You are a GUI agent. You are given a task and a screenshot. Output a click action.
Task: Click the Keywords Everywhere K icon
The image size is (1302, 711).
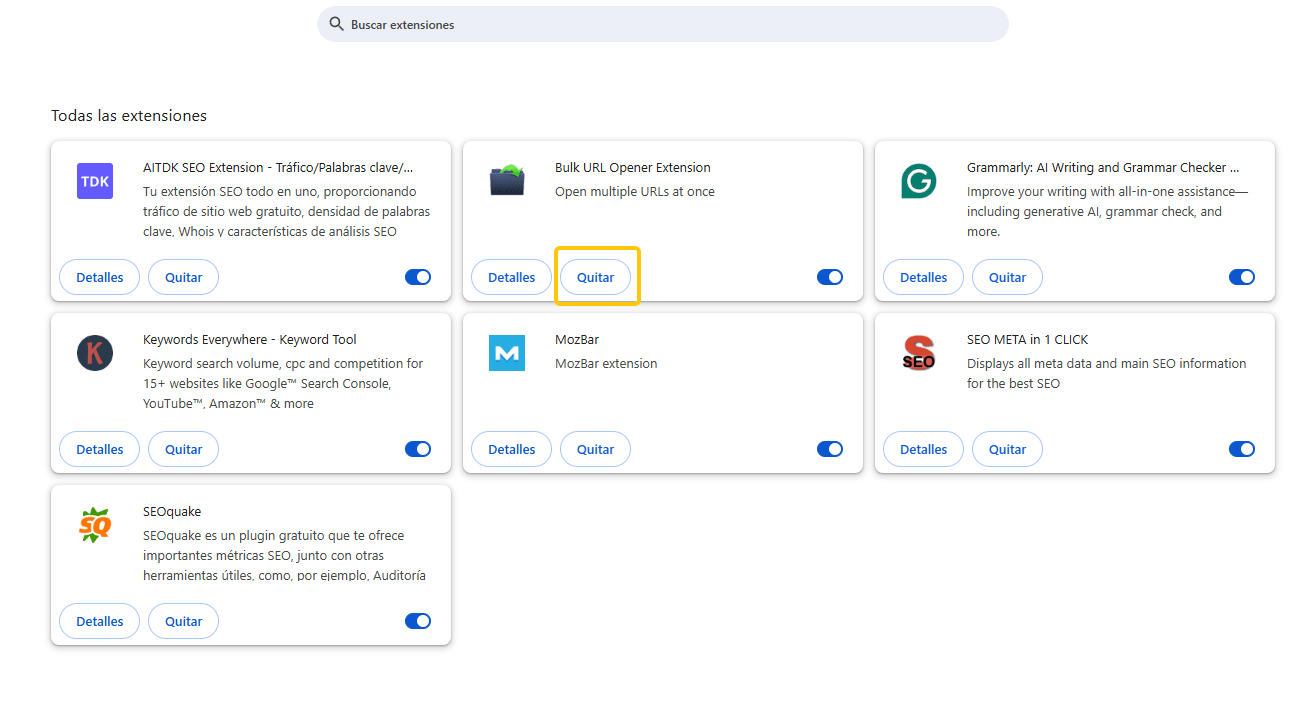95,353
